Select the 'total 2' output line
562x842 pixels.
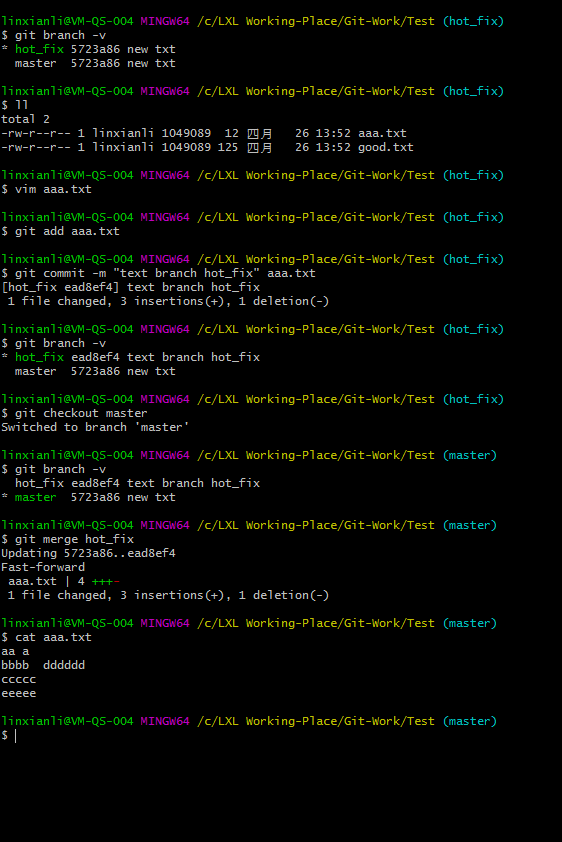pos(25,119)
